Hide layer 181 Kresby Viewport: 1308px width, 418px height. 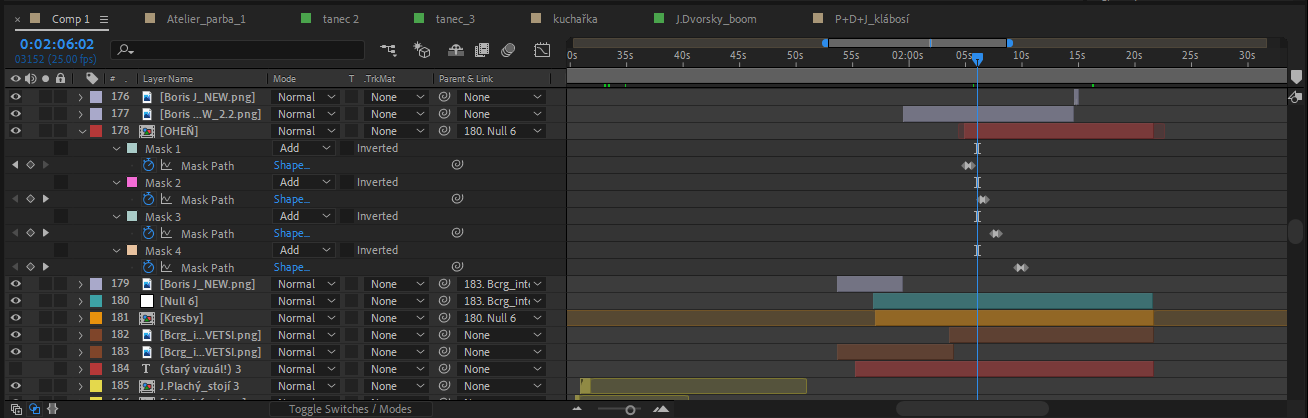15,318
